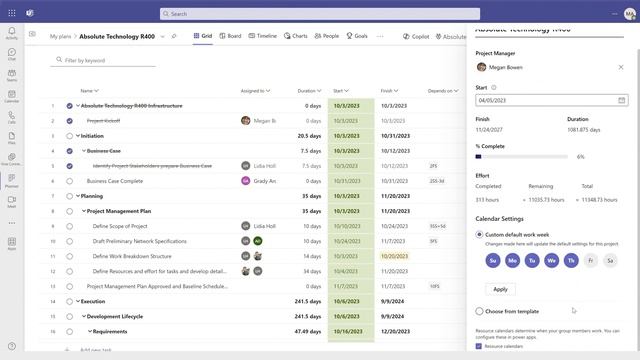Click the Start info icon
The height and width of the screenshot is (360, 640).
point(493,87)
